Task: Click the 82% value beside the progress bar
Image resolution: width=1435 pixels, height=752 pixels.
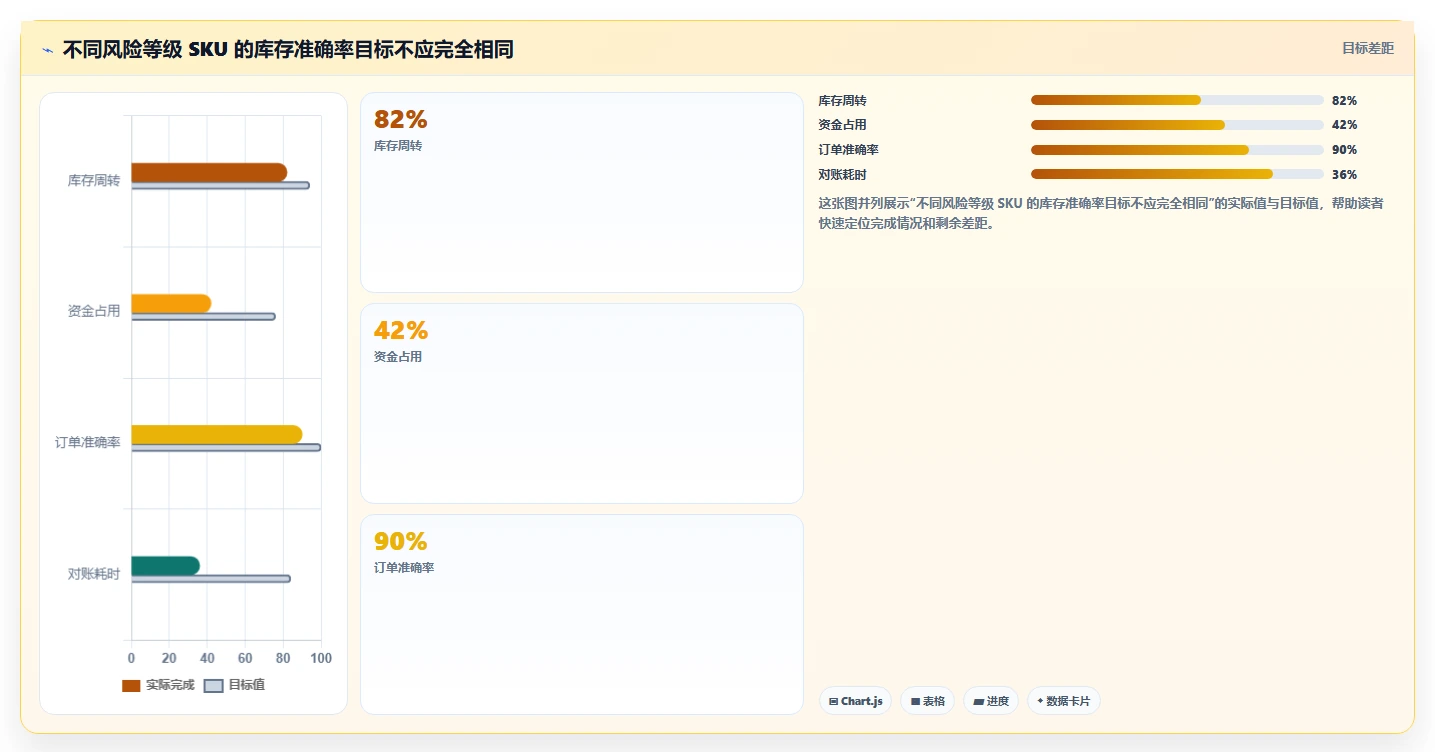Action: coord(1344,100)
